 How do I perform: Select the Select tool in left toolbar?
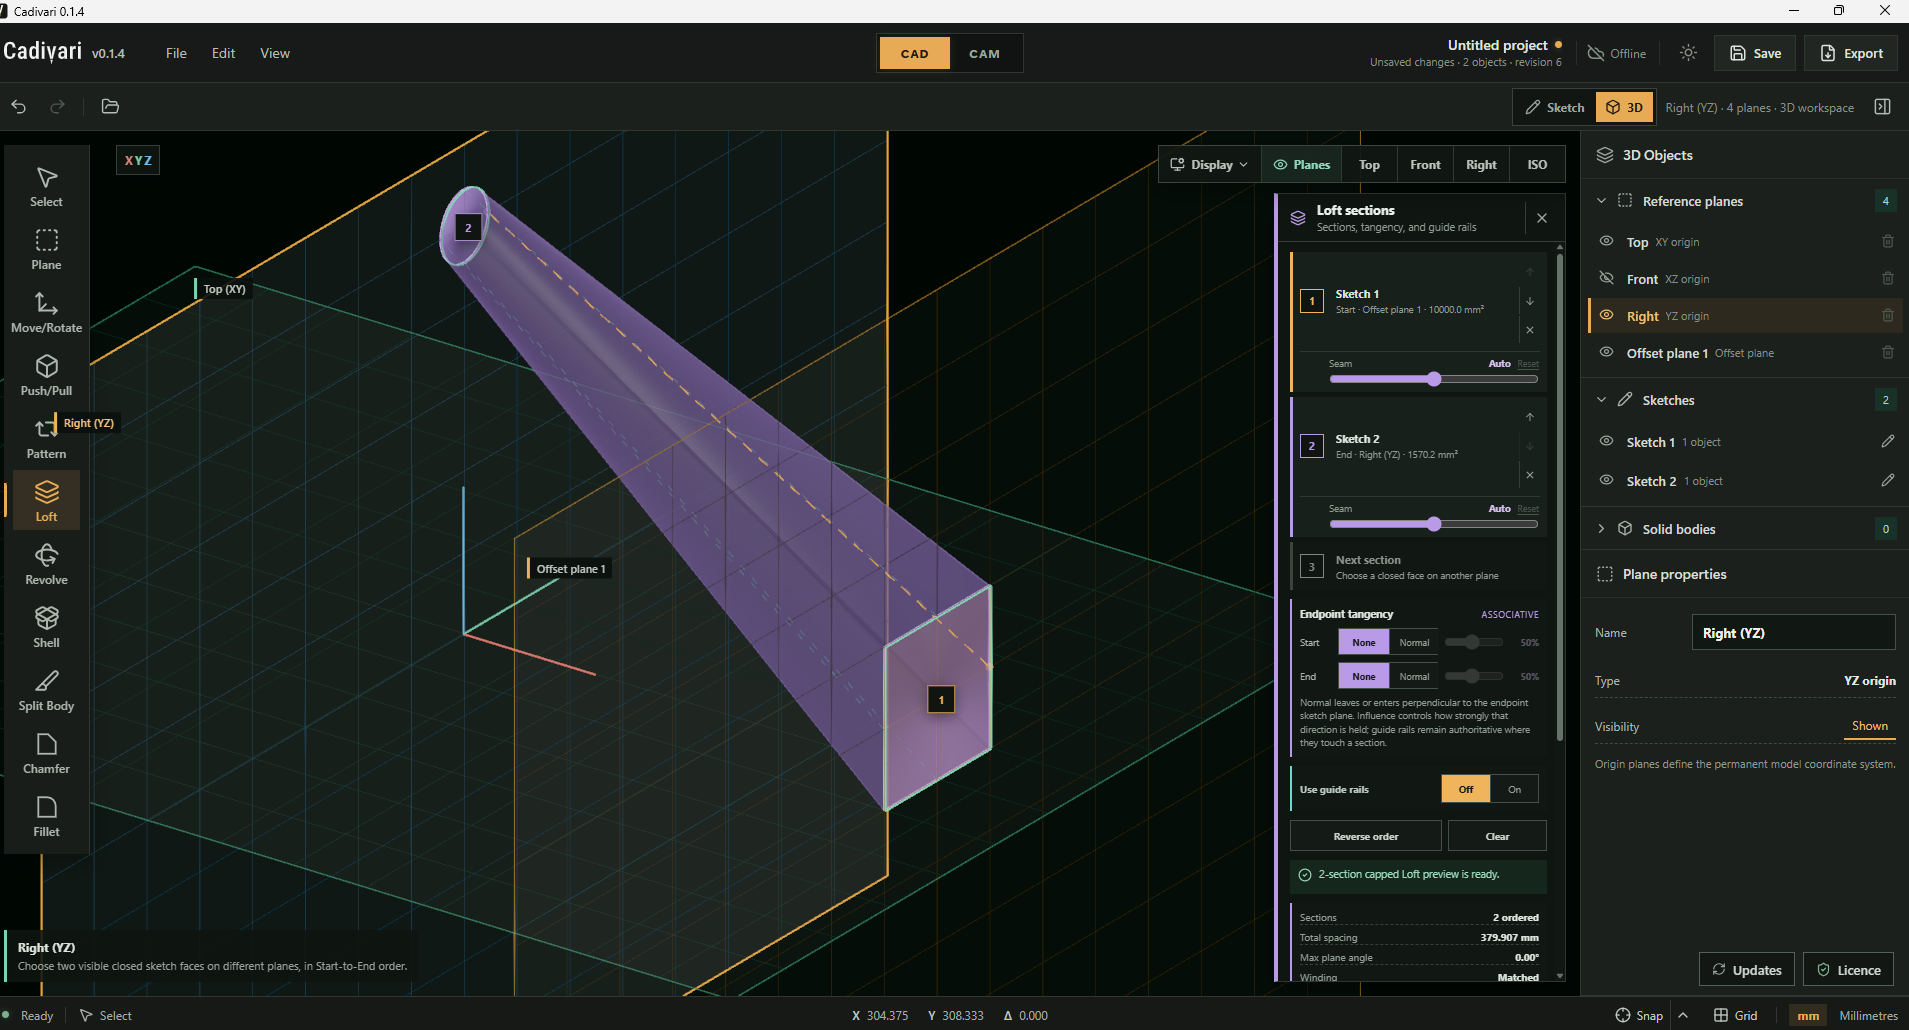pos(46,187)
